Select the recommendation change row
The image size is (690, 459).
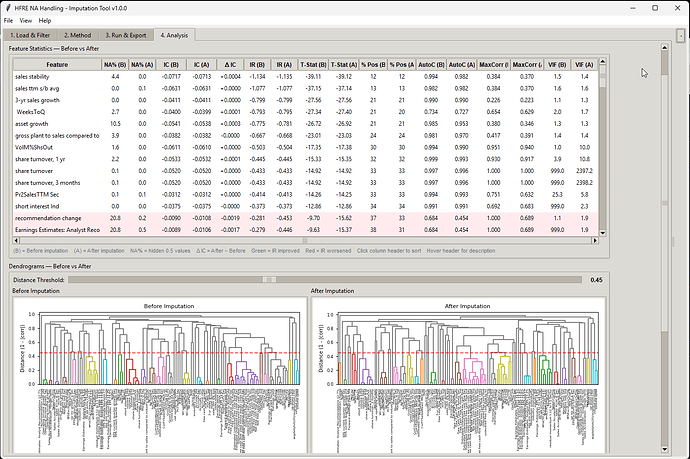pos(50,216)
